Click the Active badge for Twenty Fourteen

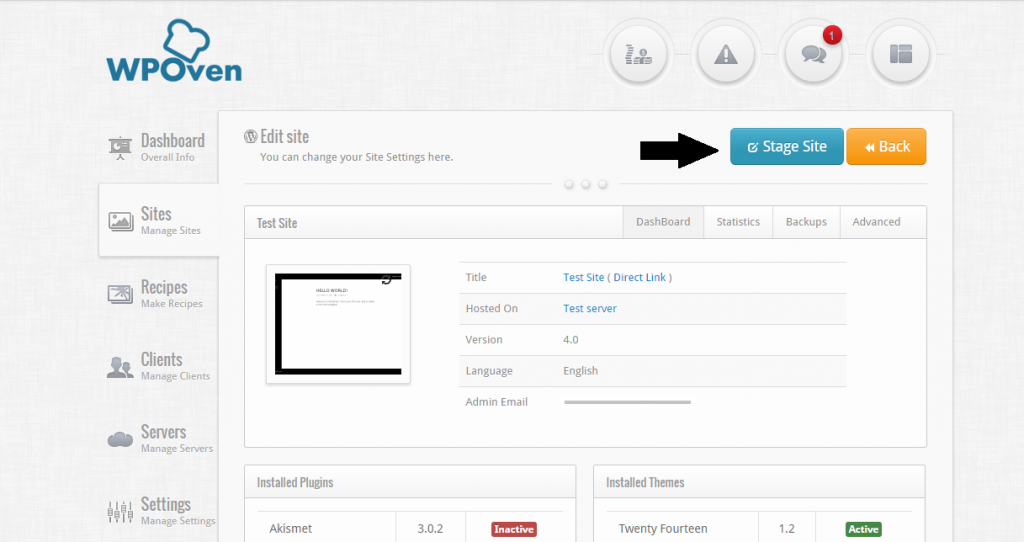pyautogui.click(x=863, y=529)
